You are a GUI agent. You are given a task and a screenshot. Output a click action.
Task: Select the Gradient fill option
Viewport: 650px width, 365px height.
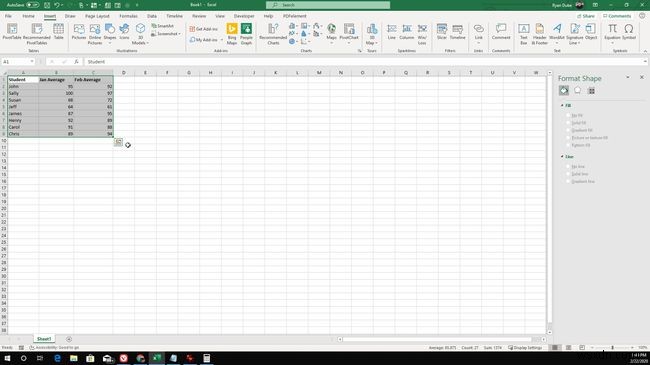580,130
